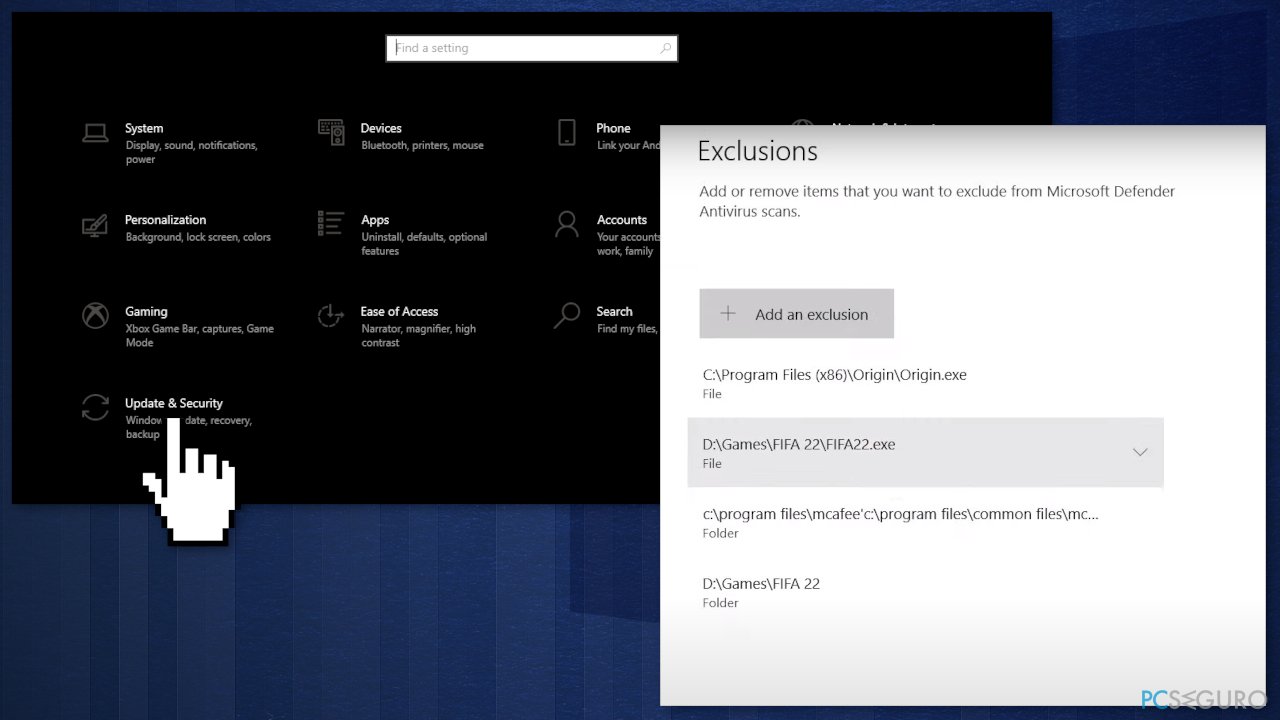Click the Ease of Access icon
1280x720 pixels.
[331, 316]
